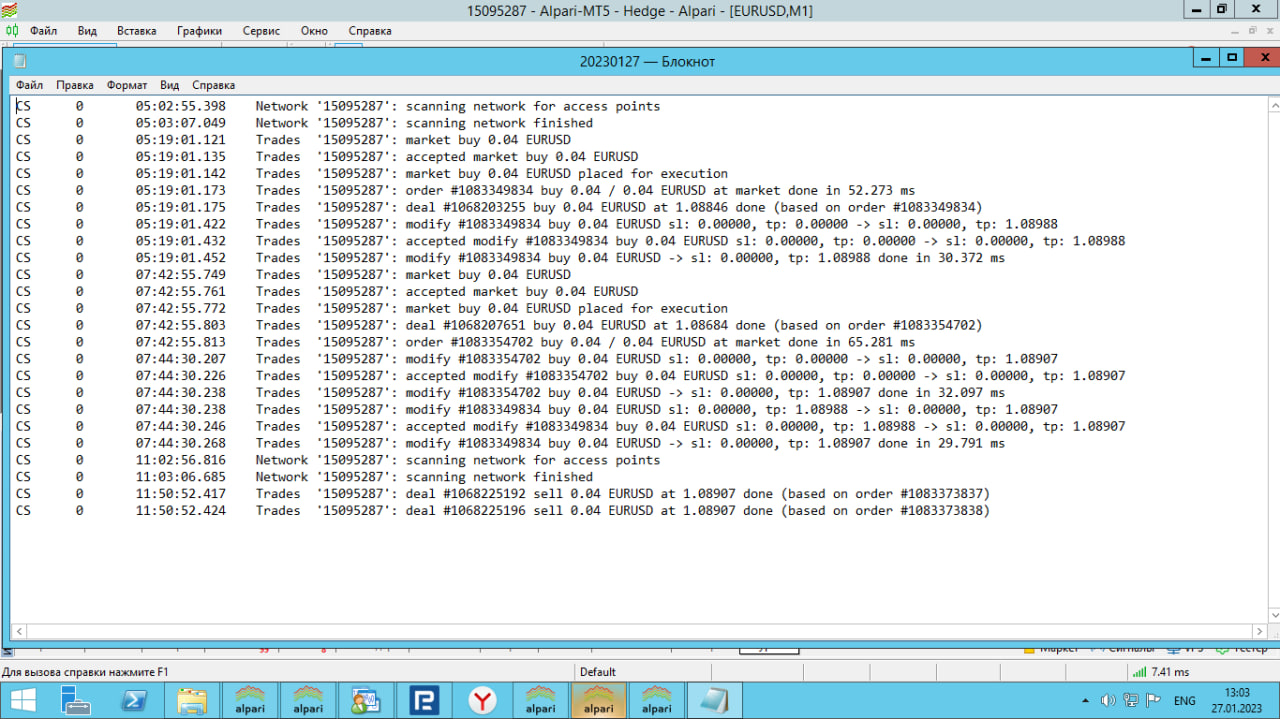Click line with 'done in 32.097 ms'
Image resolution: width=1280 pixels, height=719 pixels.
tap(510, 392)
